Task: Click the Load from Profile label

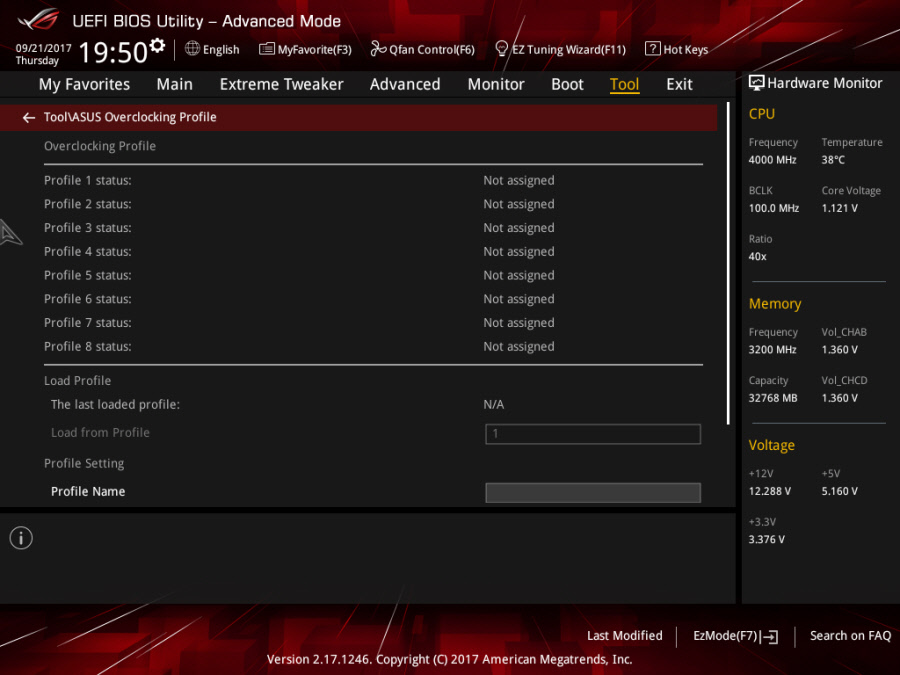Action: point(100,433)
